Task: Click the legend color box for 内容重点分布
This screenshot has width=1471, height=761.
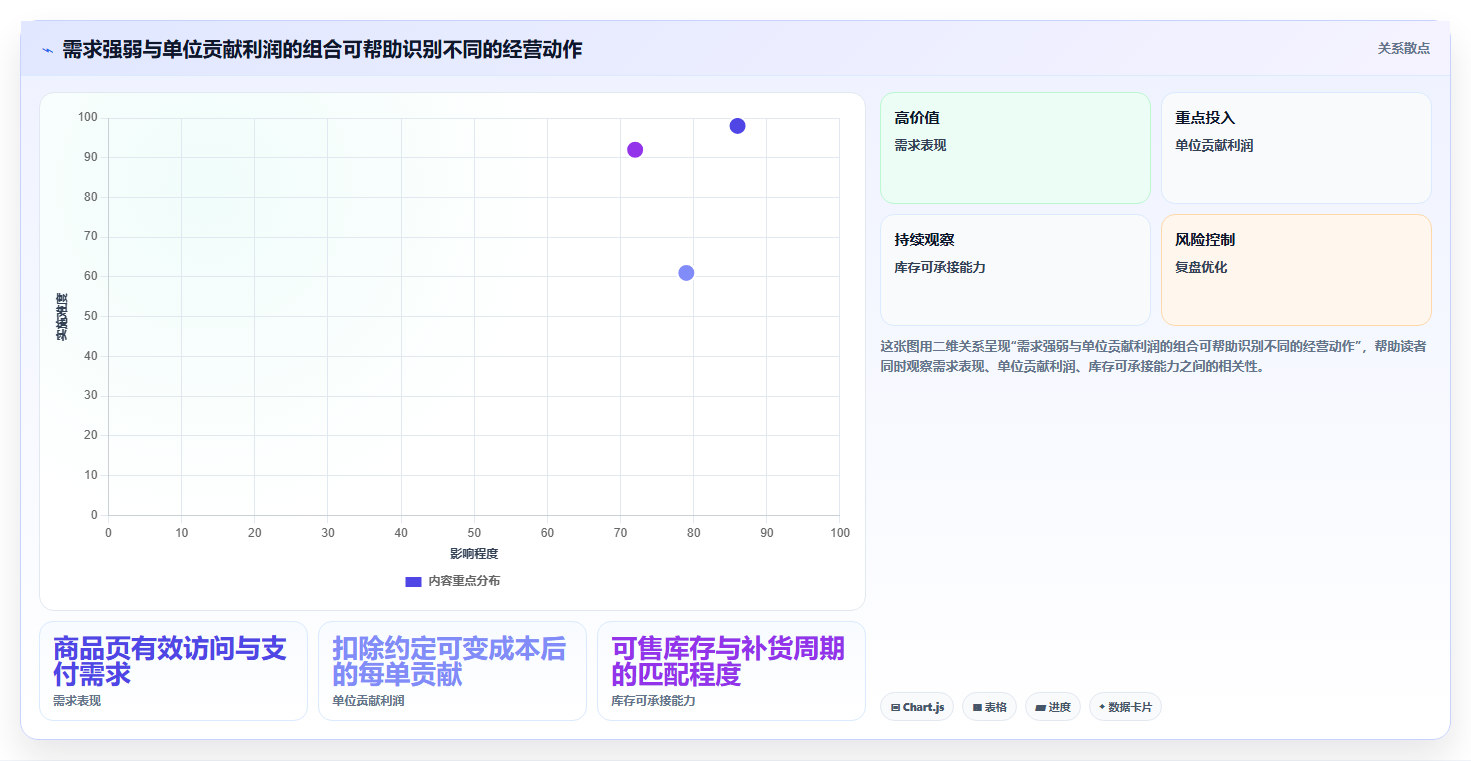Action: [413, 581]
